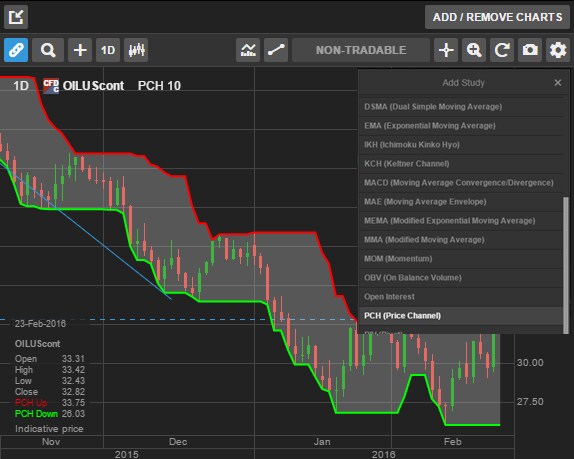574x459 pixels.
Task: Click the zoom-in magnifier icon
Action: pyautogui.click(x=474, y=50)
